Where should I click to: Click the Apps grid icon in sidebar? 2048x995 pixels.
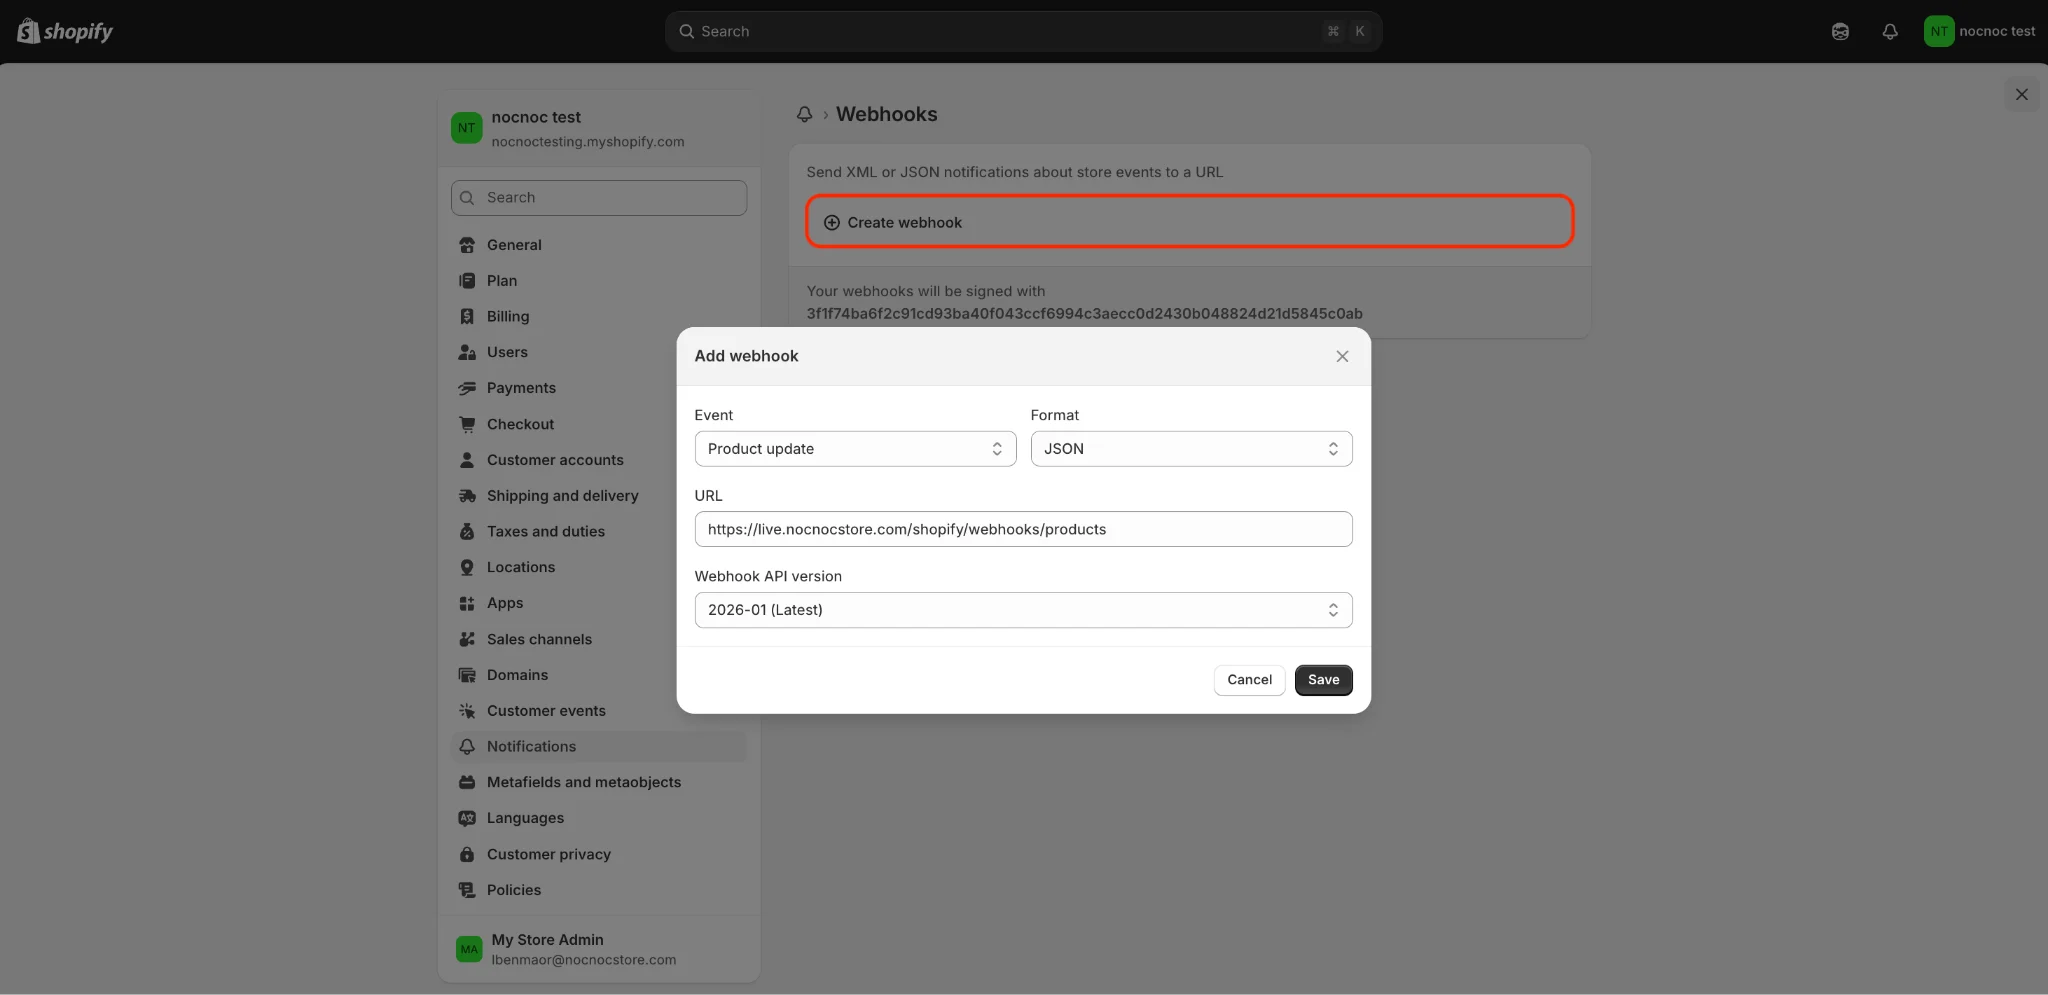click(x=467, y=603)
